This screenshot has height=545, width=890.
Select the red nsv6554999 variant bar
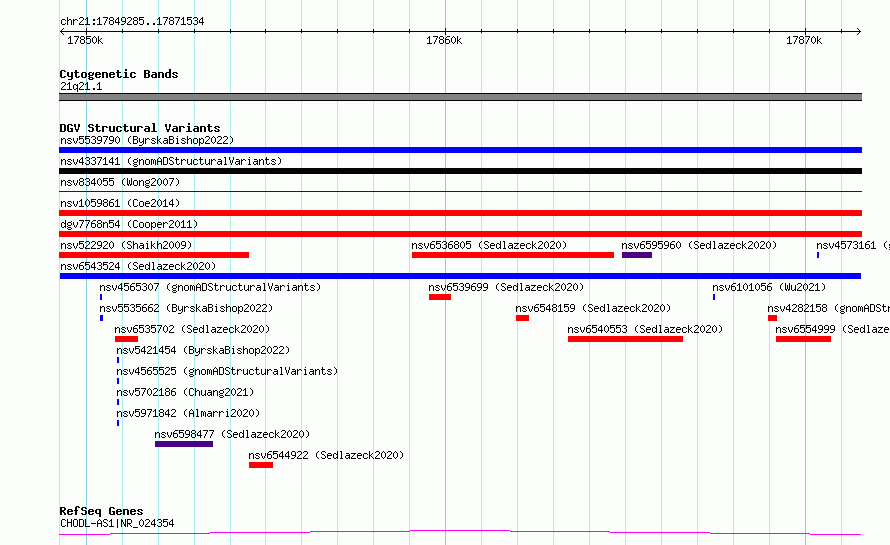[x=804, y=339]
